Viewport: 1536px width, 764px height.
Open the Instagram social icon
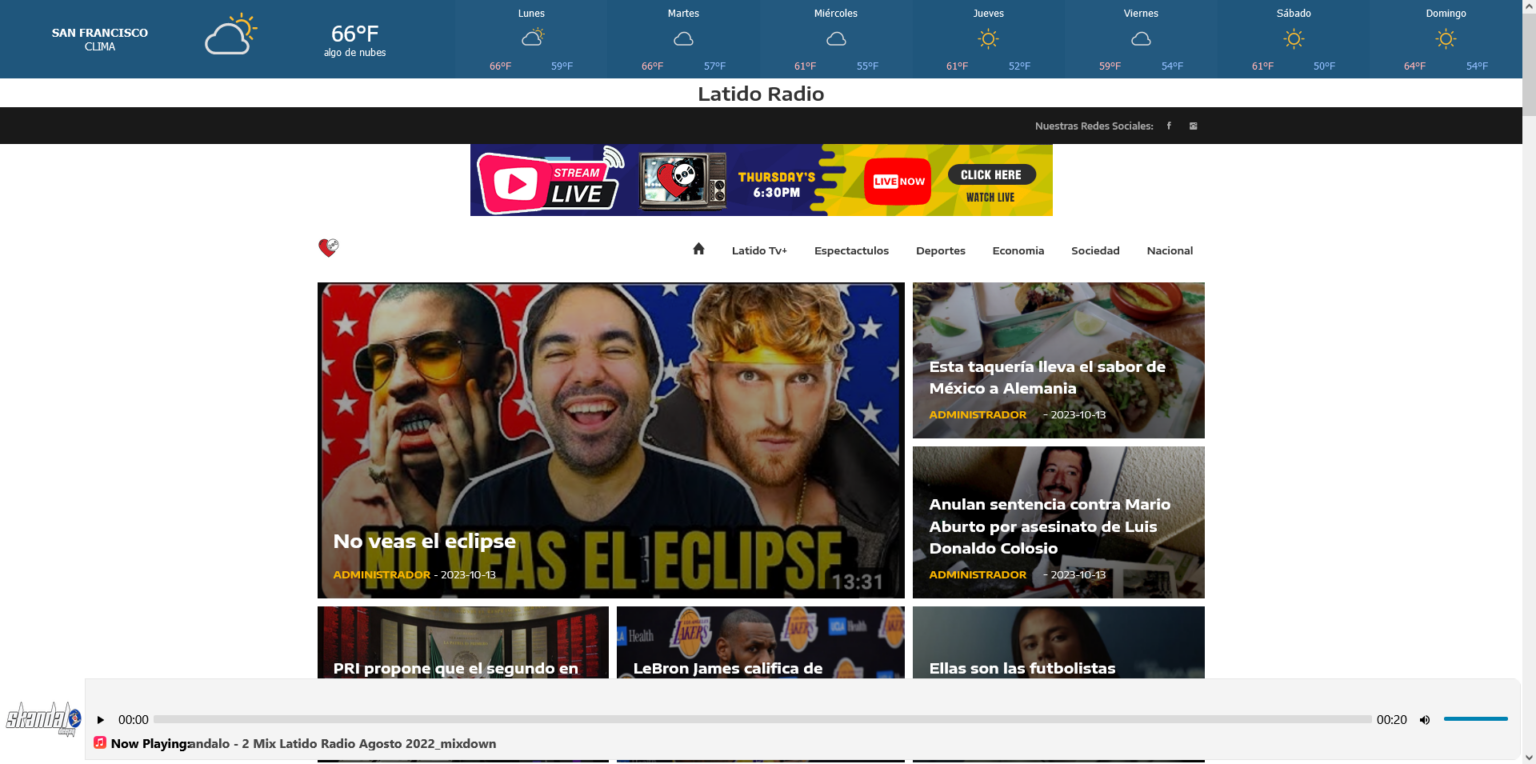pos(1193,126)
